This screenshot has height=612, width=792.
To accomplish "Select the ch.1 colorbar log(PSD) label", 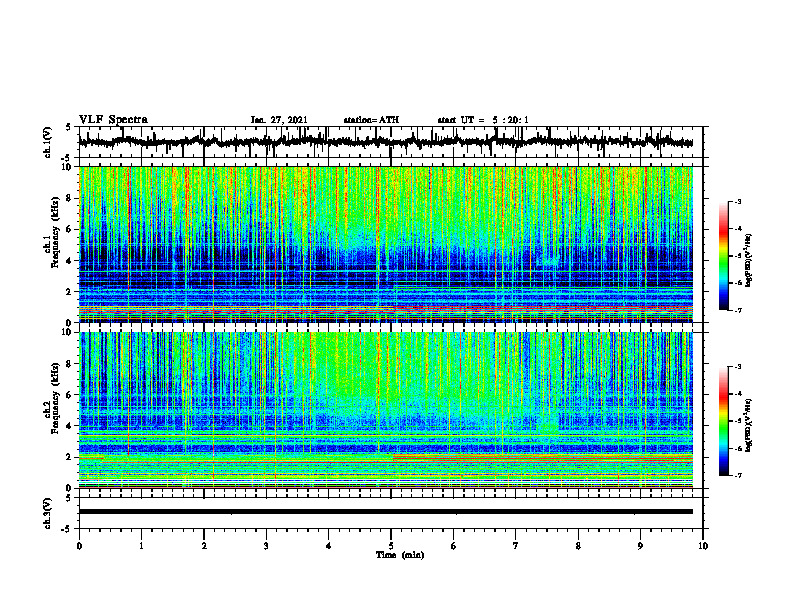I will tap(749, 261).
